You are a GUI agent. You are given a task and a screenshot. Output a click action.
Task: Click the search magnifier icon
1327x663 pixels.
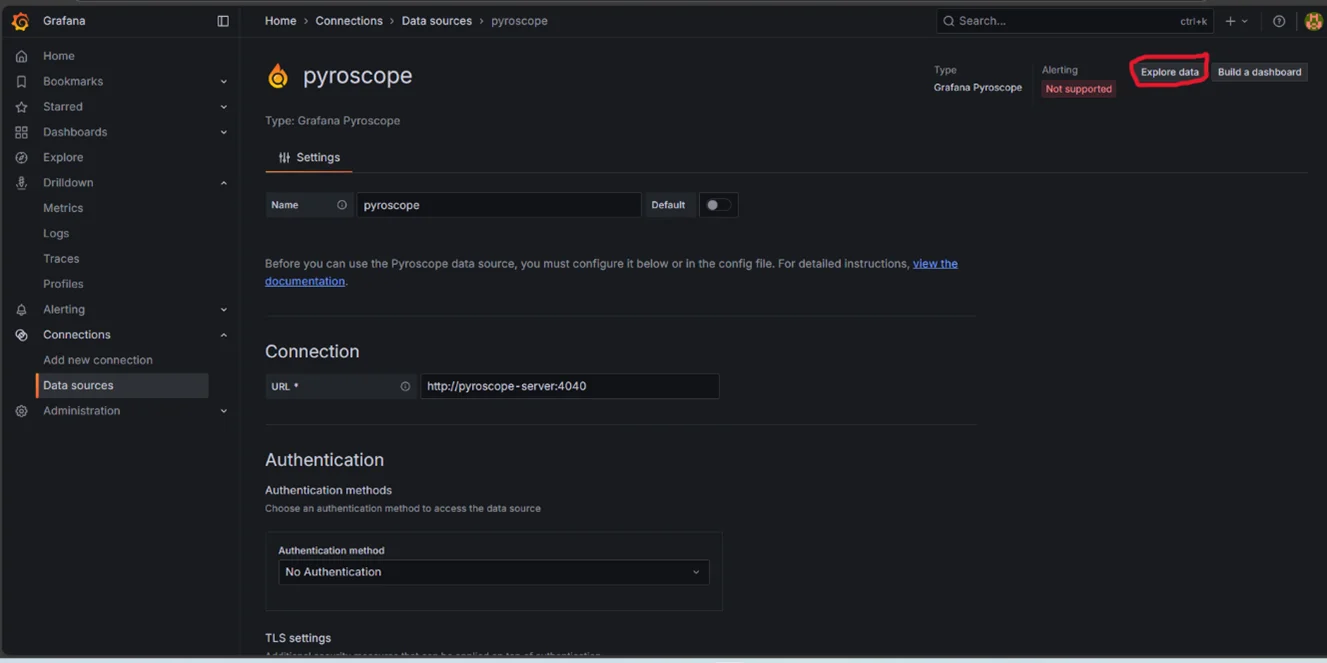click(x=948, y=21)
